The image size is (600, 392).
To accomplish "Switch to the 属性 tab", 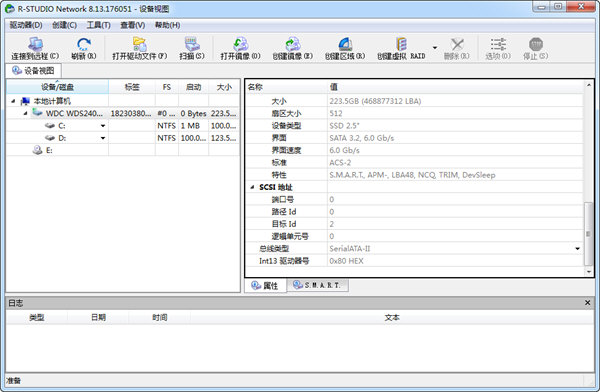I will [x=264, y=286].
